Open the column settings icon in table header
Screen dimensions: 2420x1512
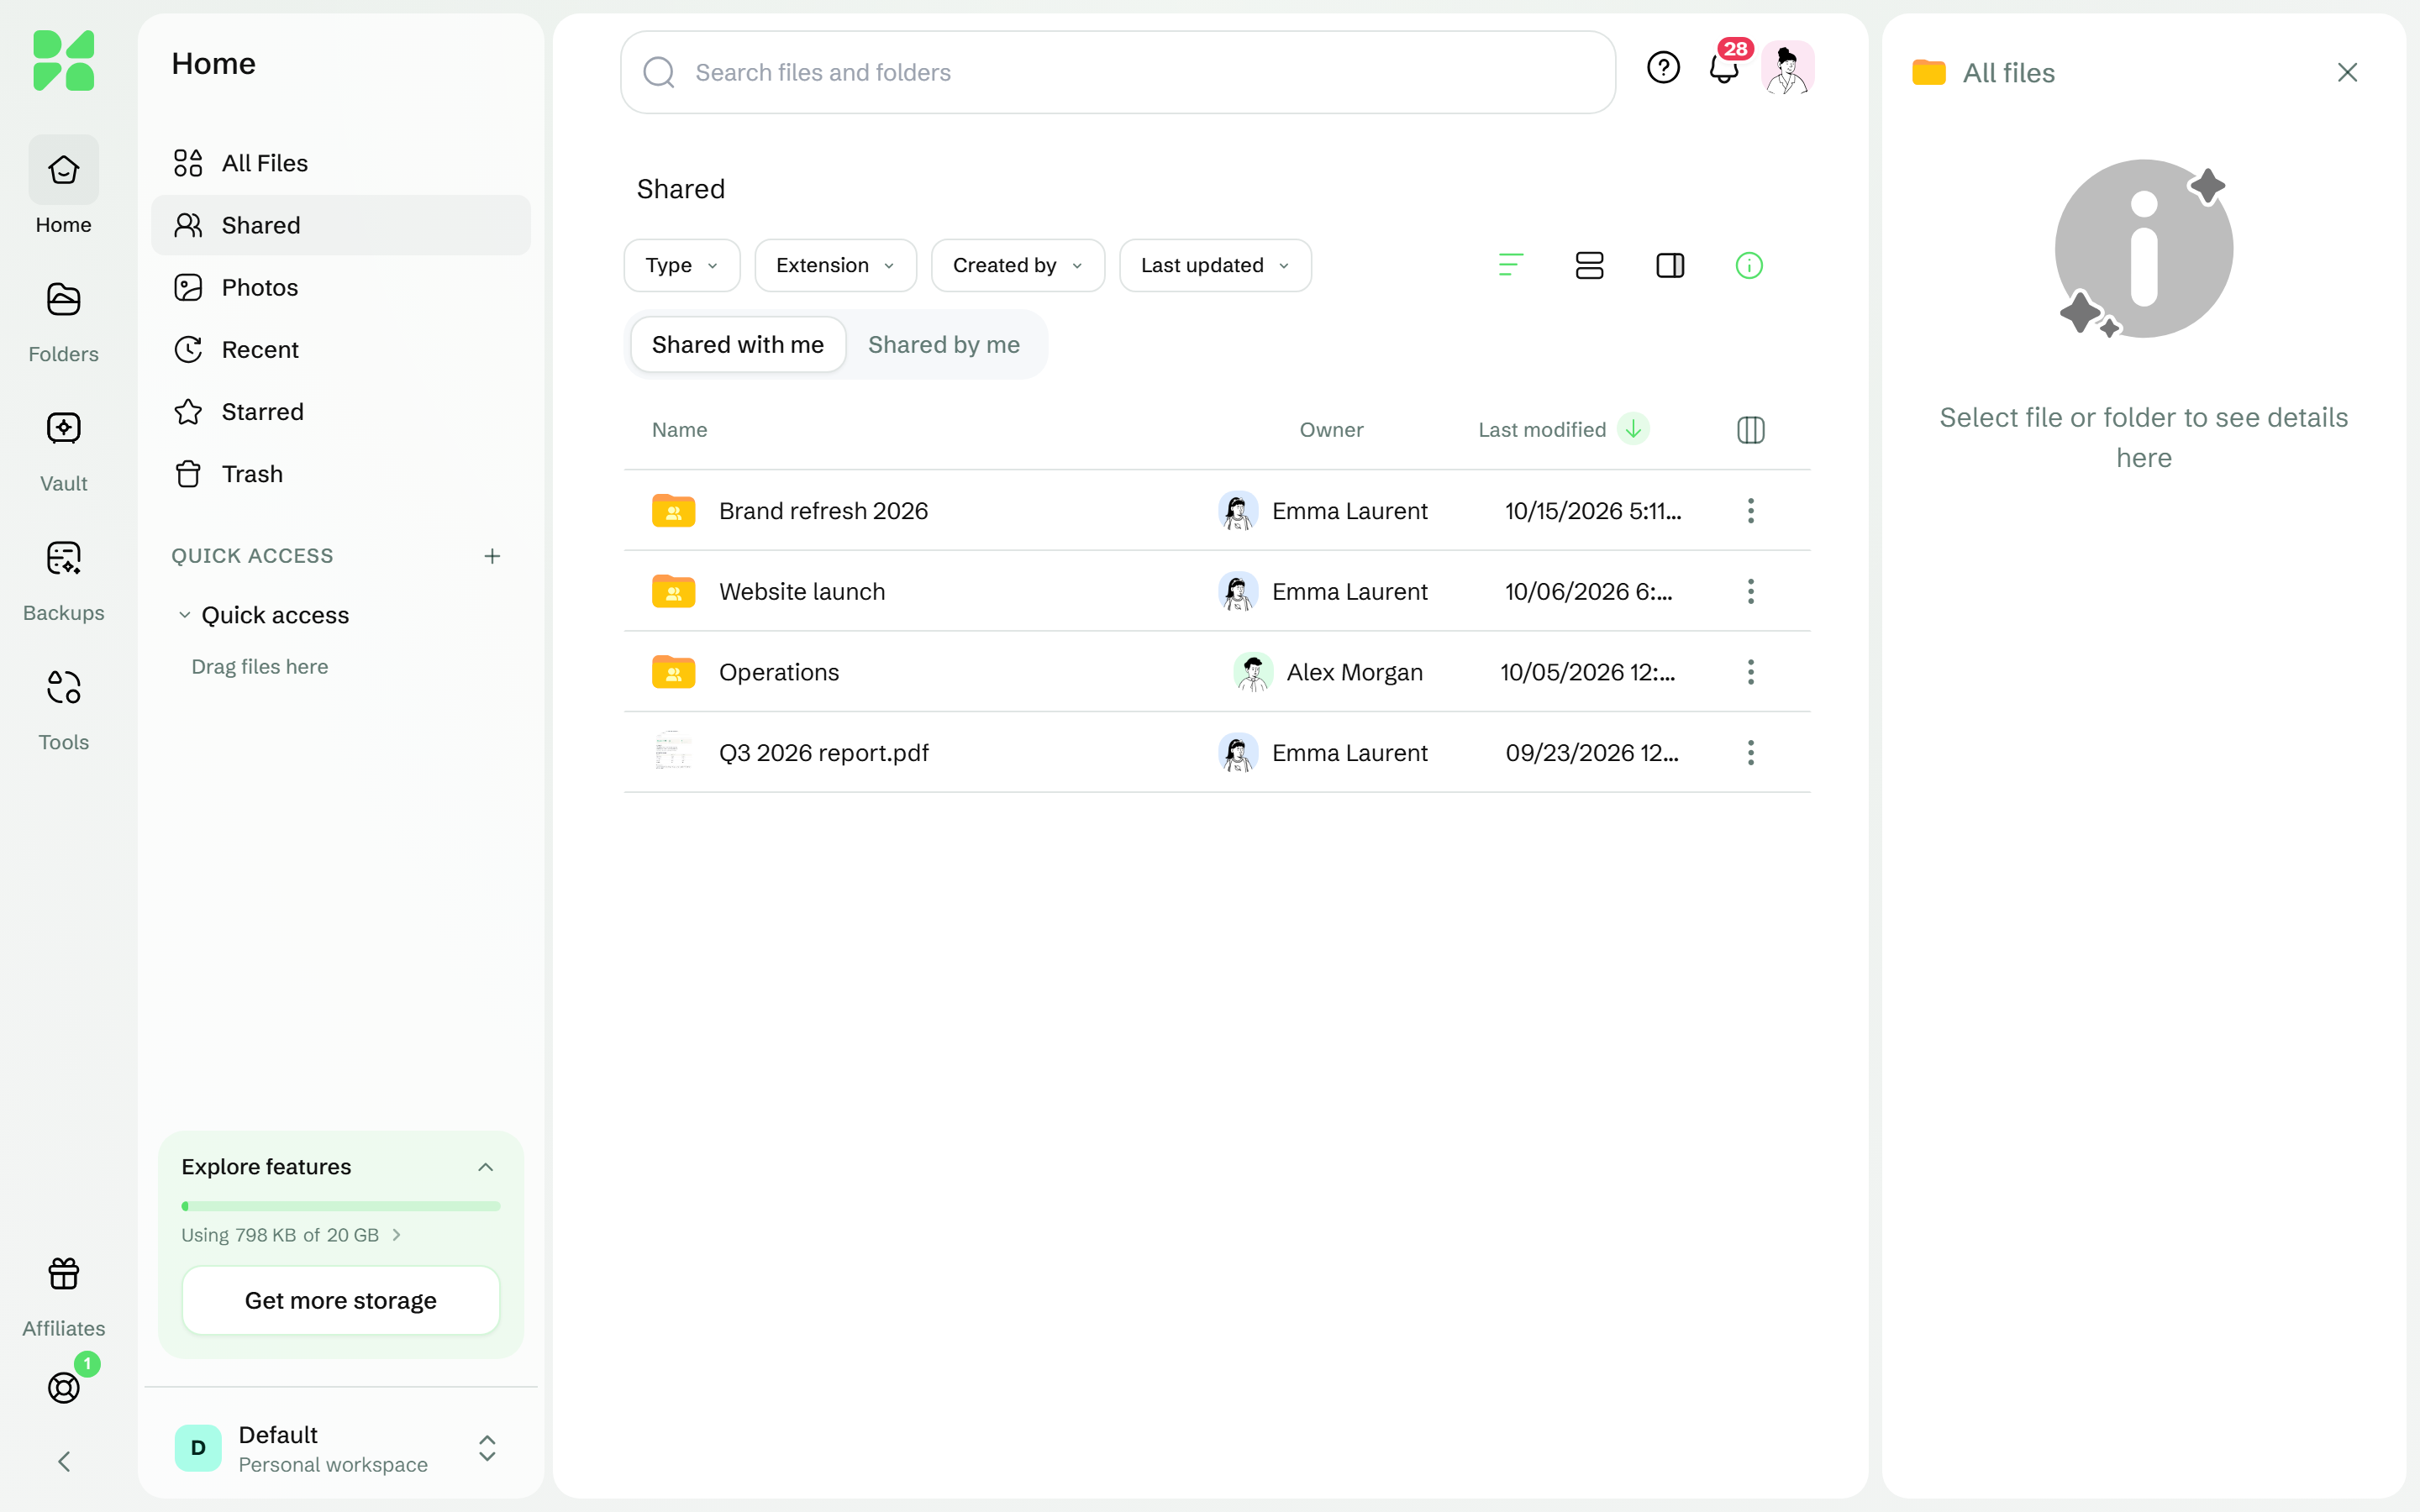click(1750, 430)
